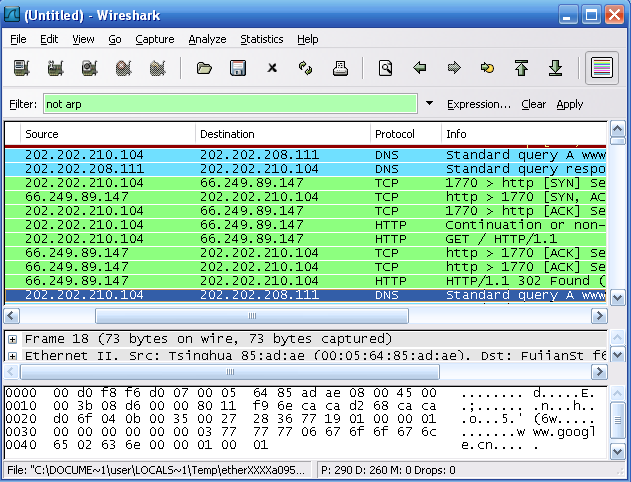Close this capture file X icon
The width and height of the screenshot is (631, 482).
pos(272,68)
